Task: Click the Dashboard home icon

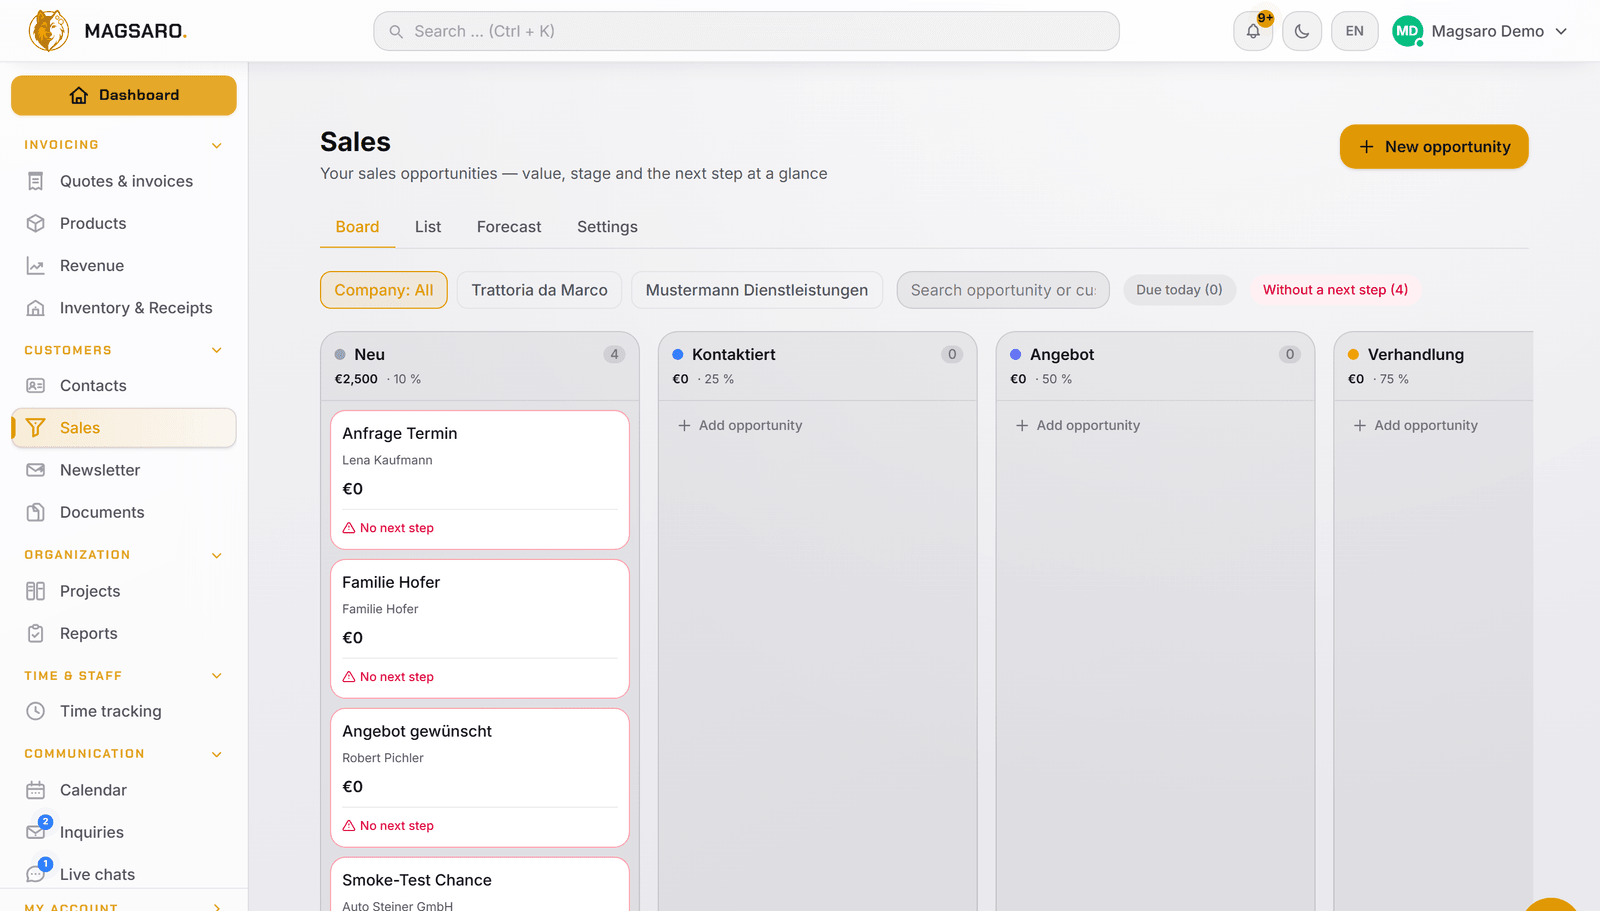Action: pos(79,95)
